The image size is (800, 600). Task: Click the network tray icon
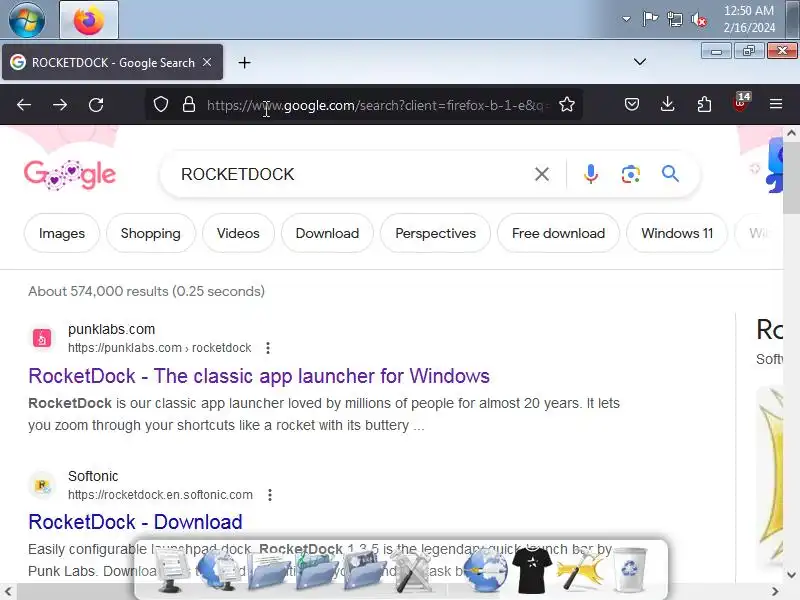pos(674,20)
